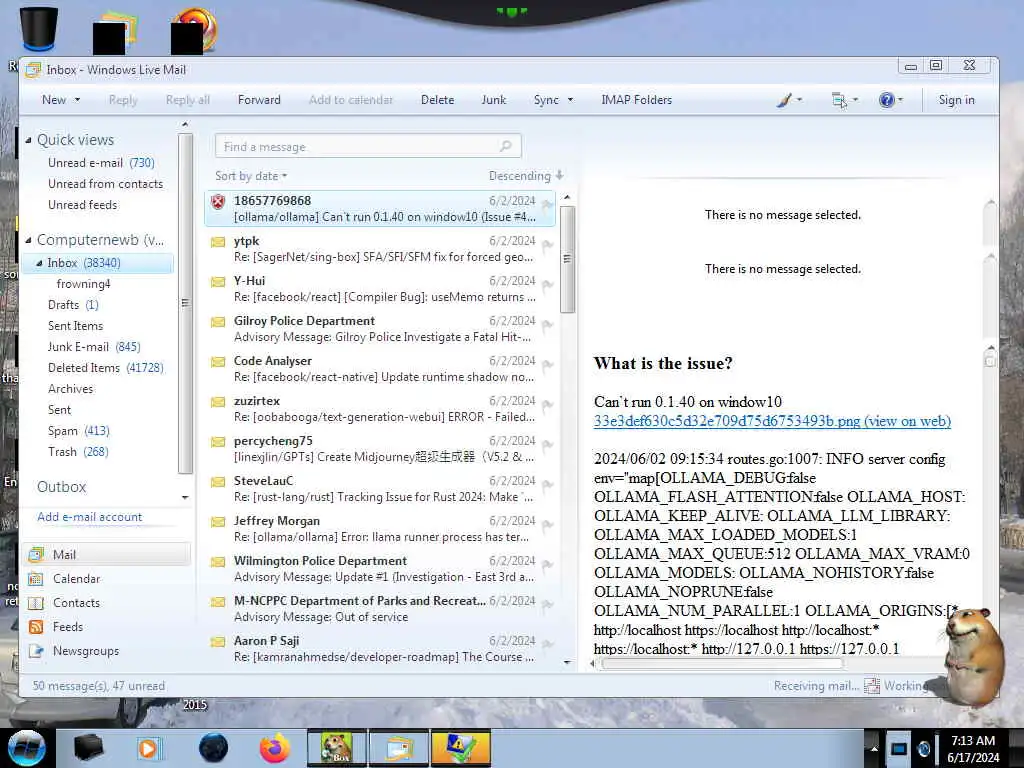Open the blue Help icon
1024x768 pixels.
(x=886, y=100)
